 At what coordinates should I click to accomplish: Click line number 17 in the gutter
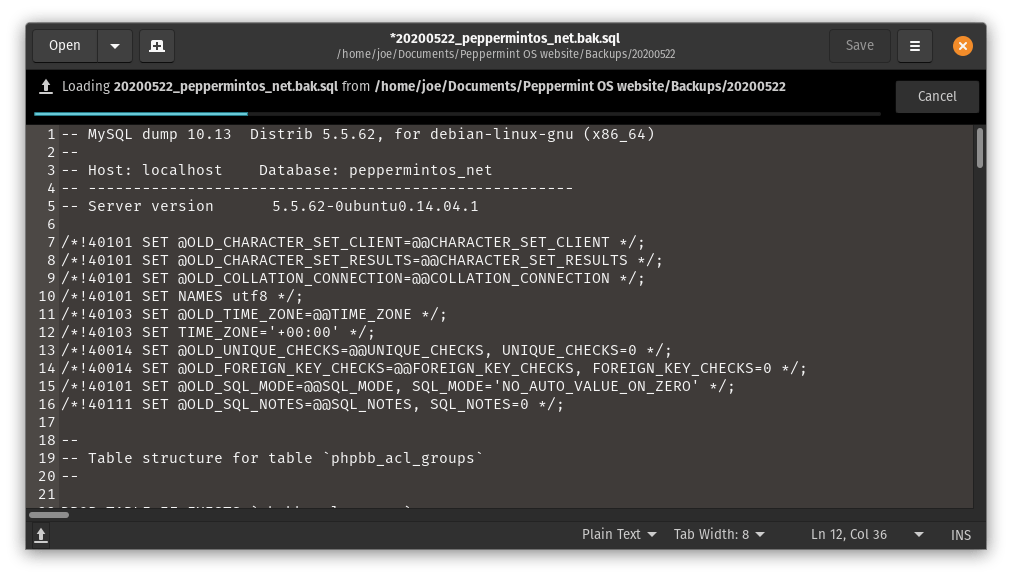pos(47,423)
